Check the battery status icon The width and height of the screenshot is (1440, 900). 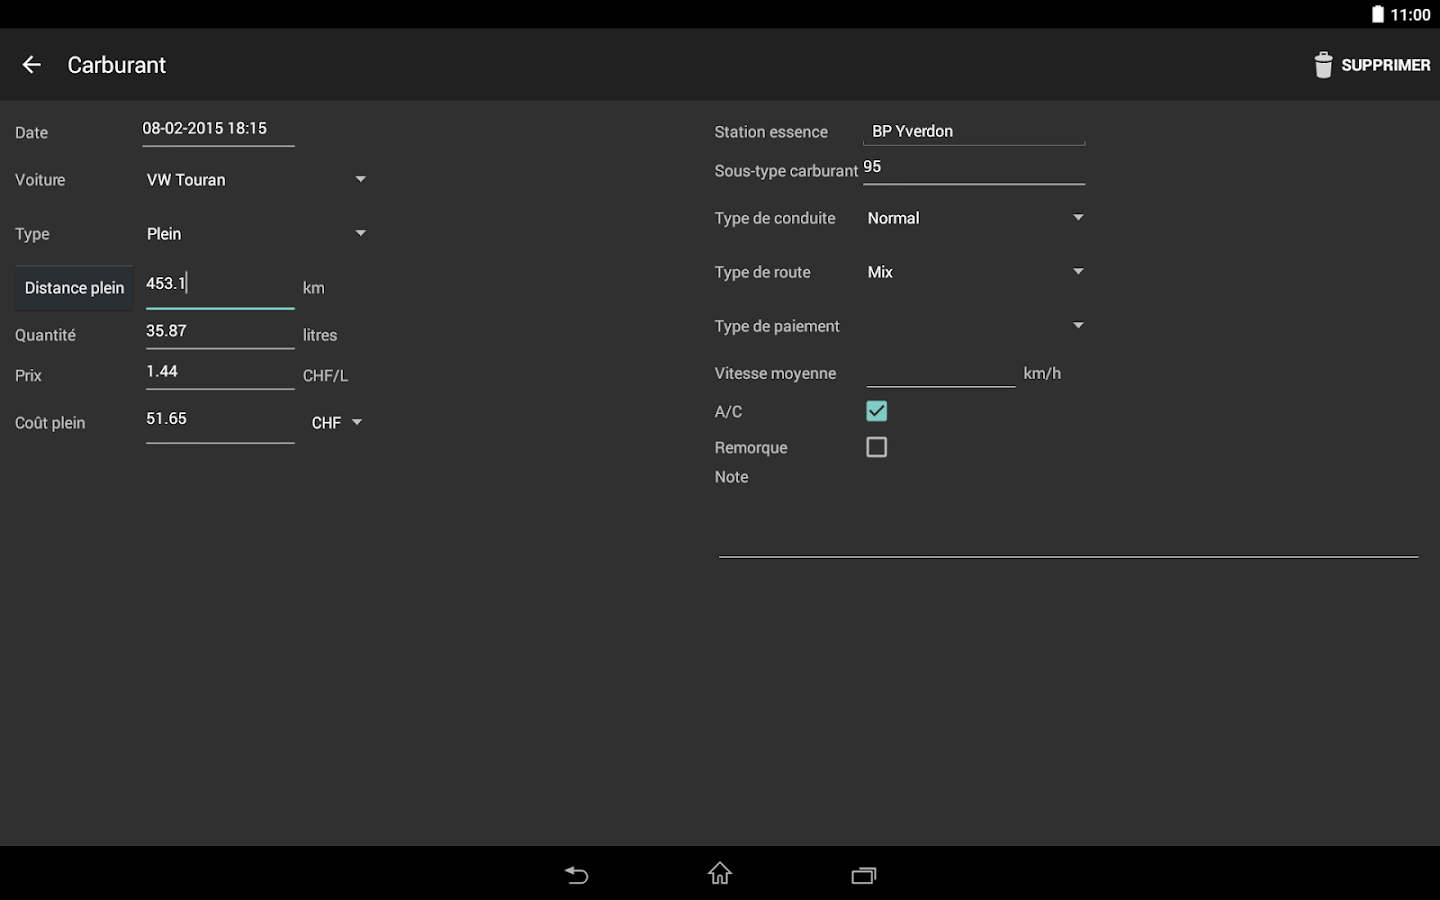pos(1378,14)
